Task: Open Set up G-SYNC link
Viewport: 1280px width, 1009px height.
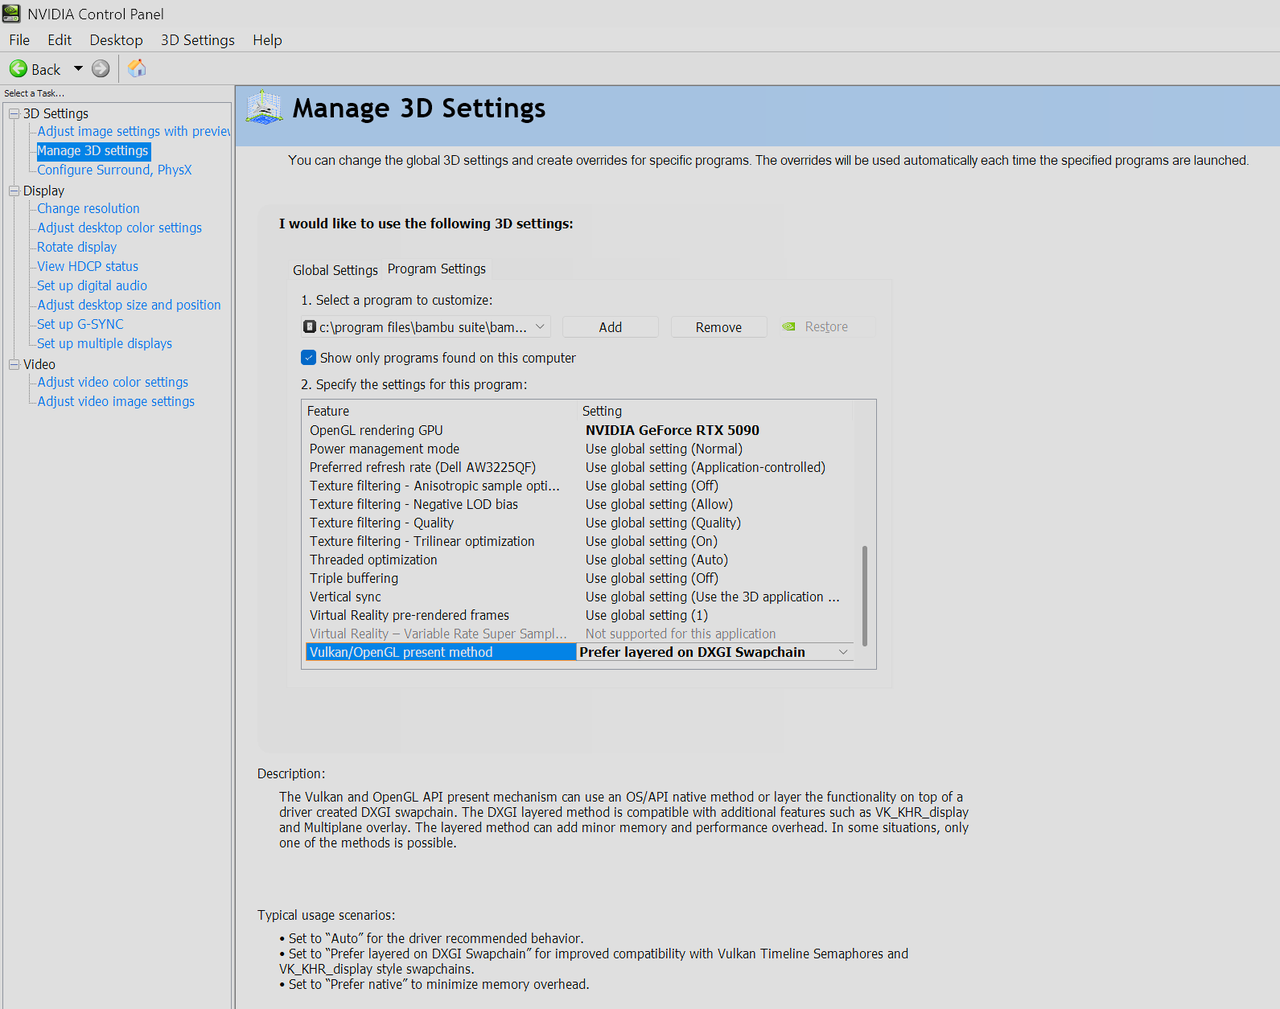Action: pyautogui.click(x=80, y=324)
